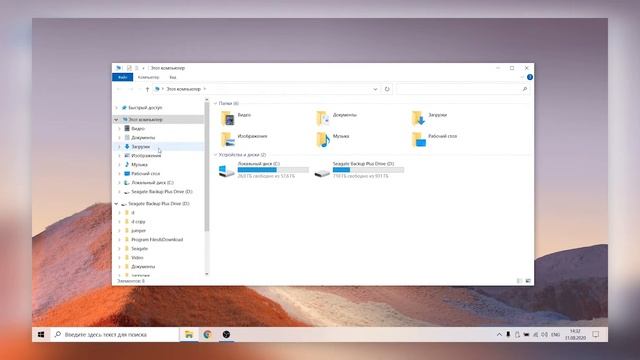
Task: Expand the Загрузки node in the sidebar tree
Action: [x=119, y=147]
